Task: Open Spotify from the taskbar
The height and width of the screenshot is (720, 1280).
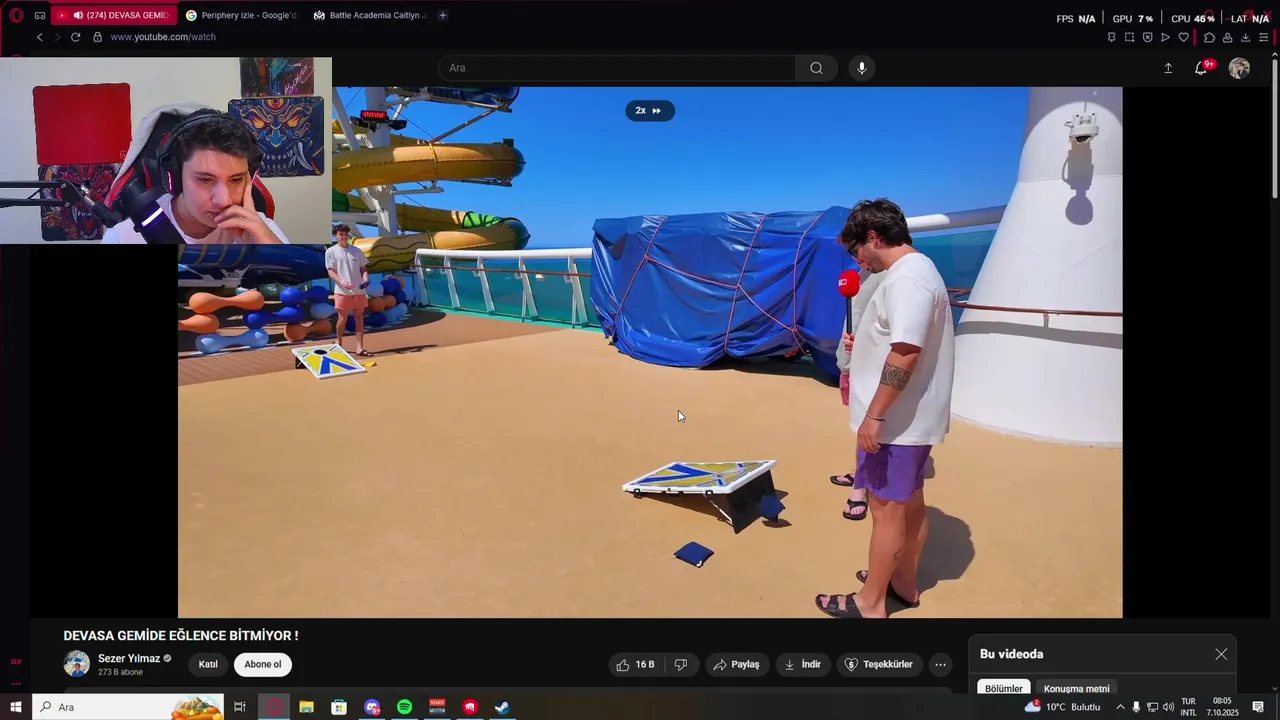Action: click(x=404, y=707)
